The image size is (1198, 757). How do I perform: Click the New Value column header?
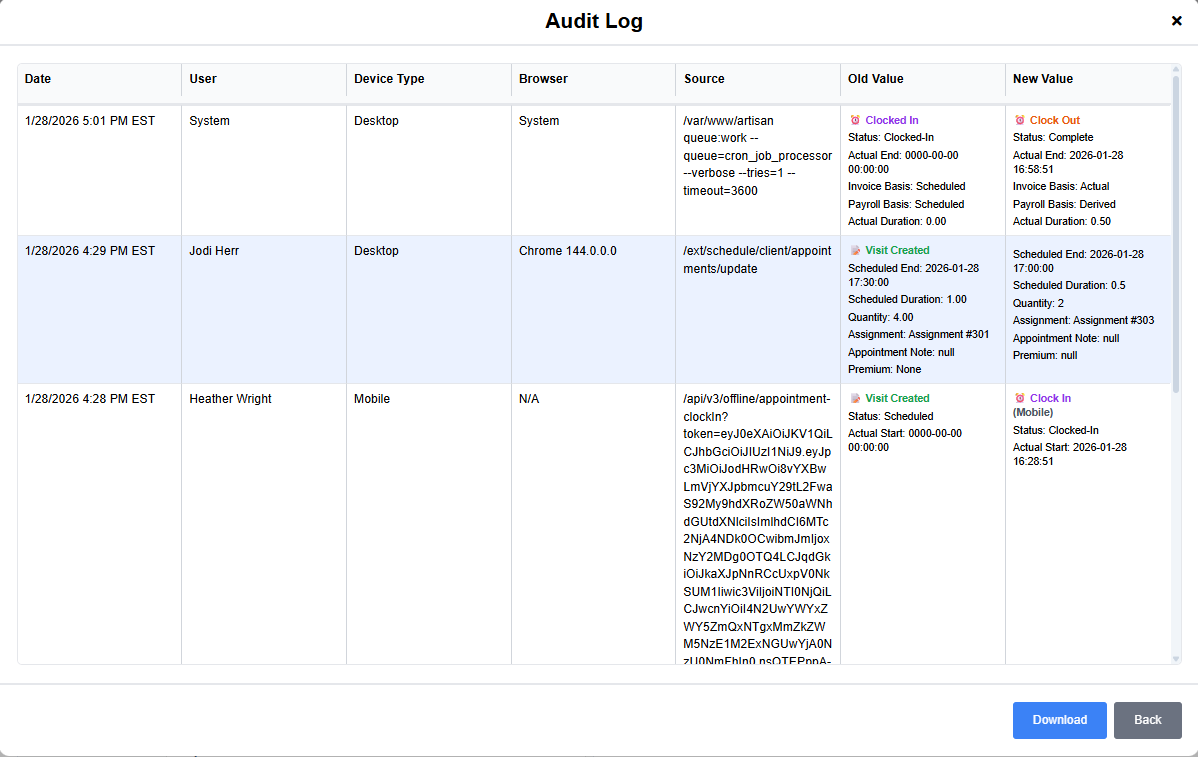(x=1042, y=79)
